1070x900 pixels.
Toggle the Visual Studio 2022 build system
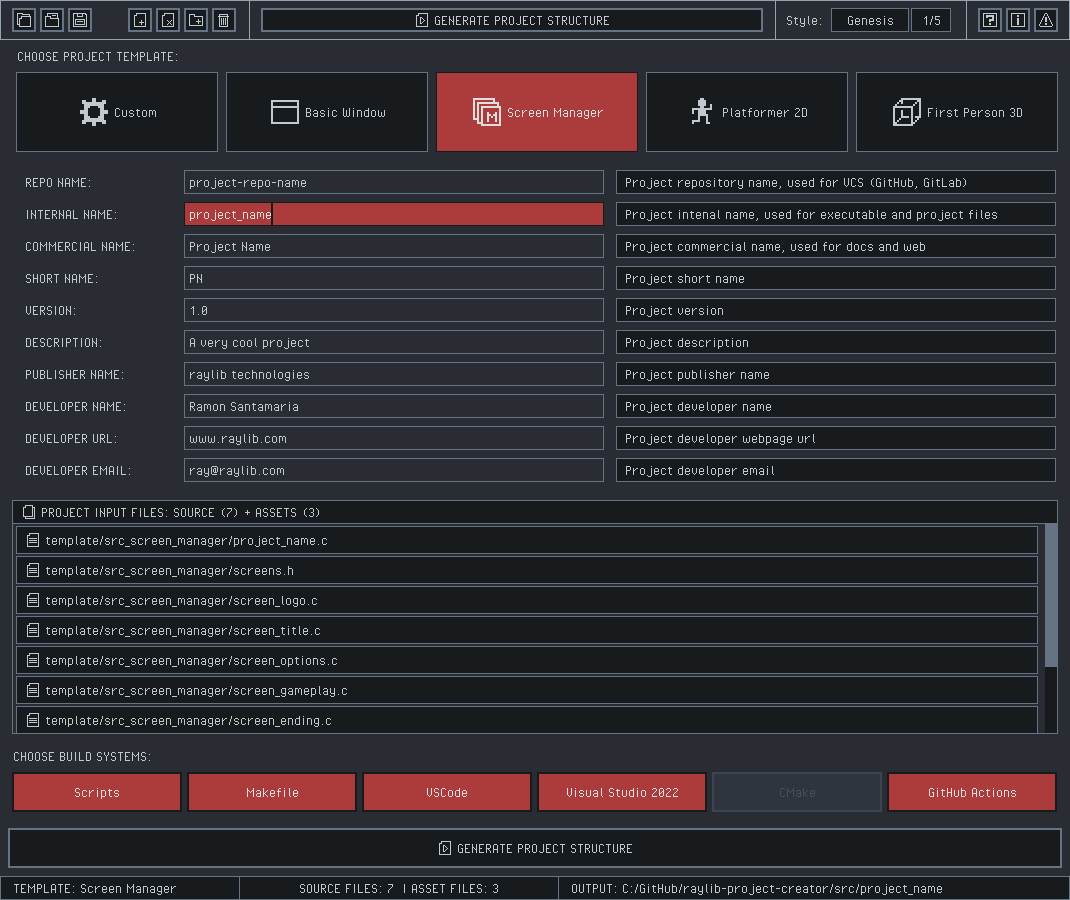[622, 792]
